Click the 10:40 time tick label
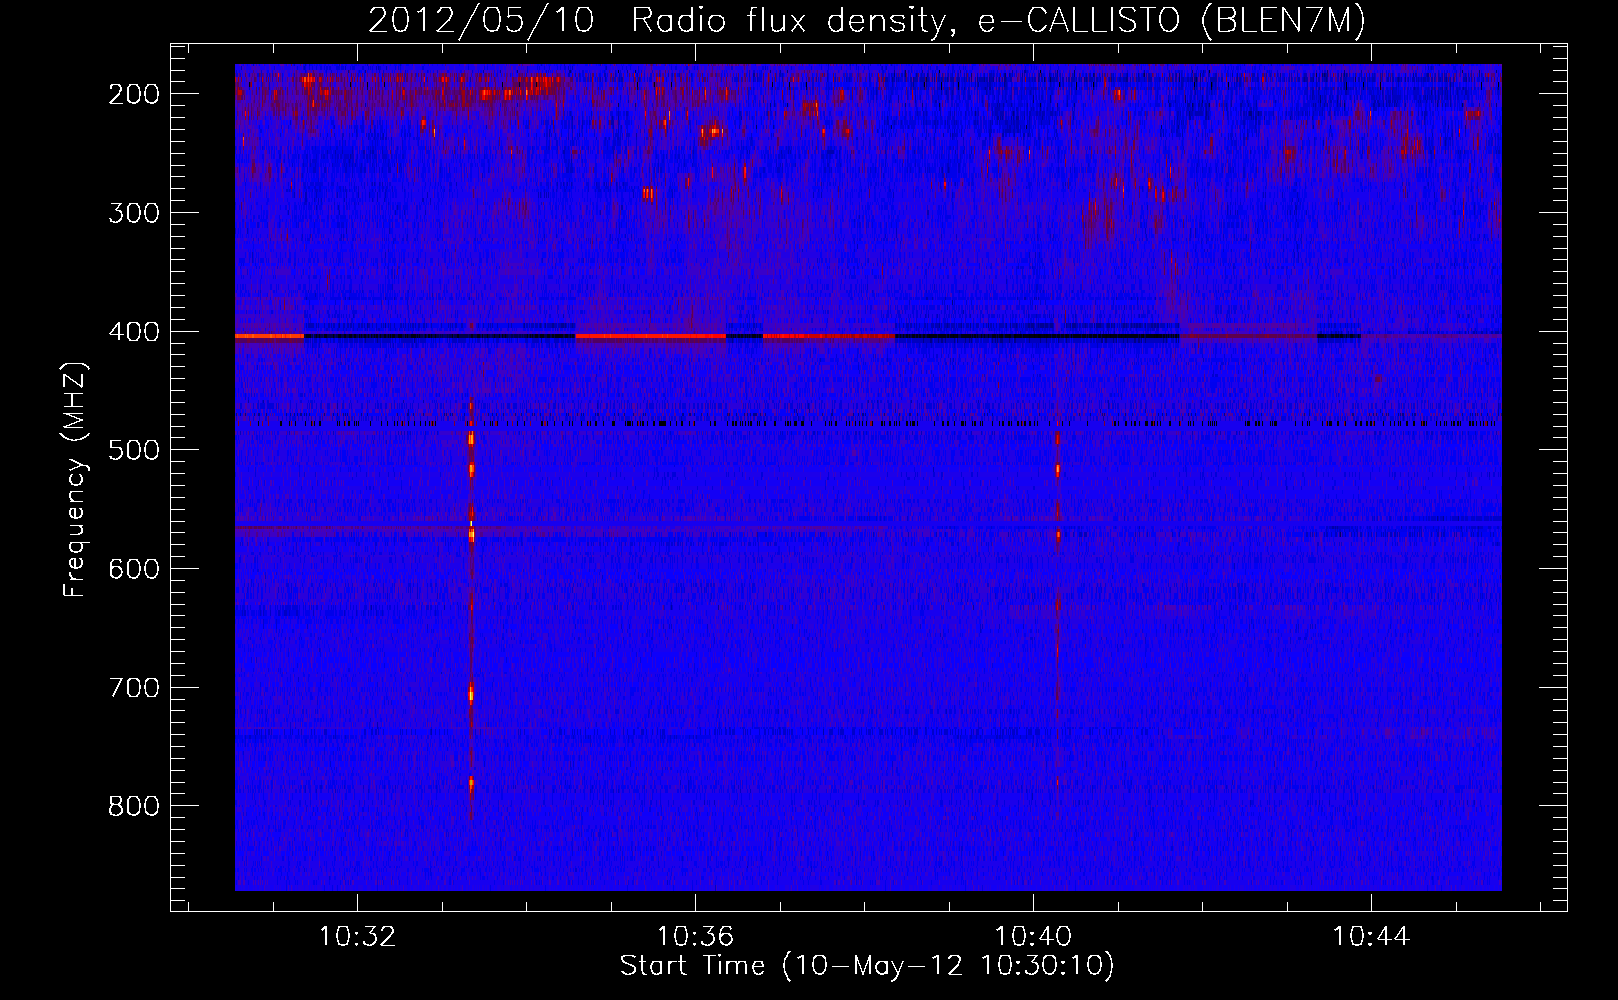The image size is (1618, 1000). [1033, 937]
